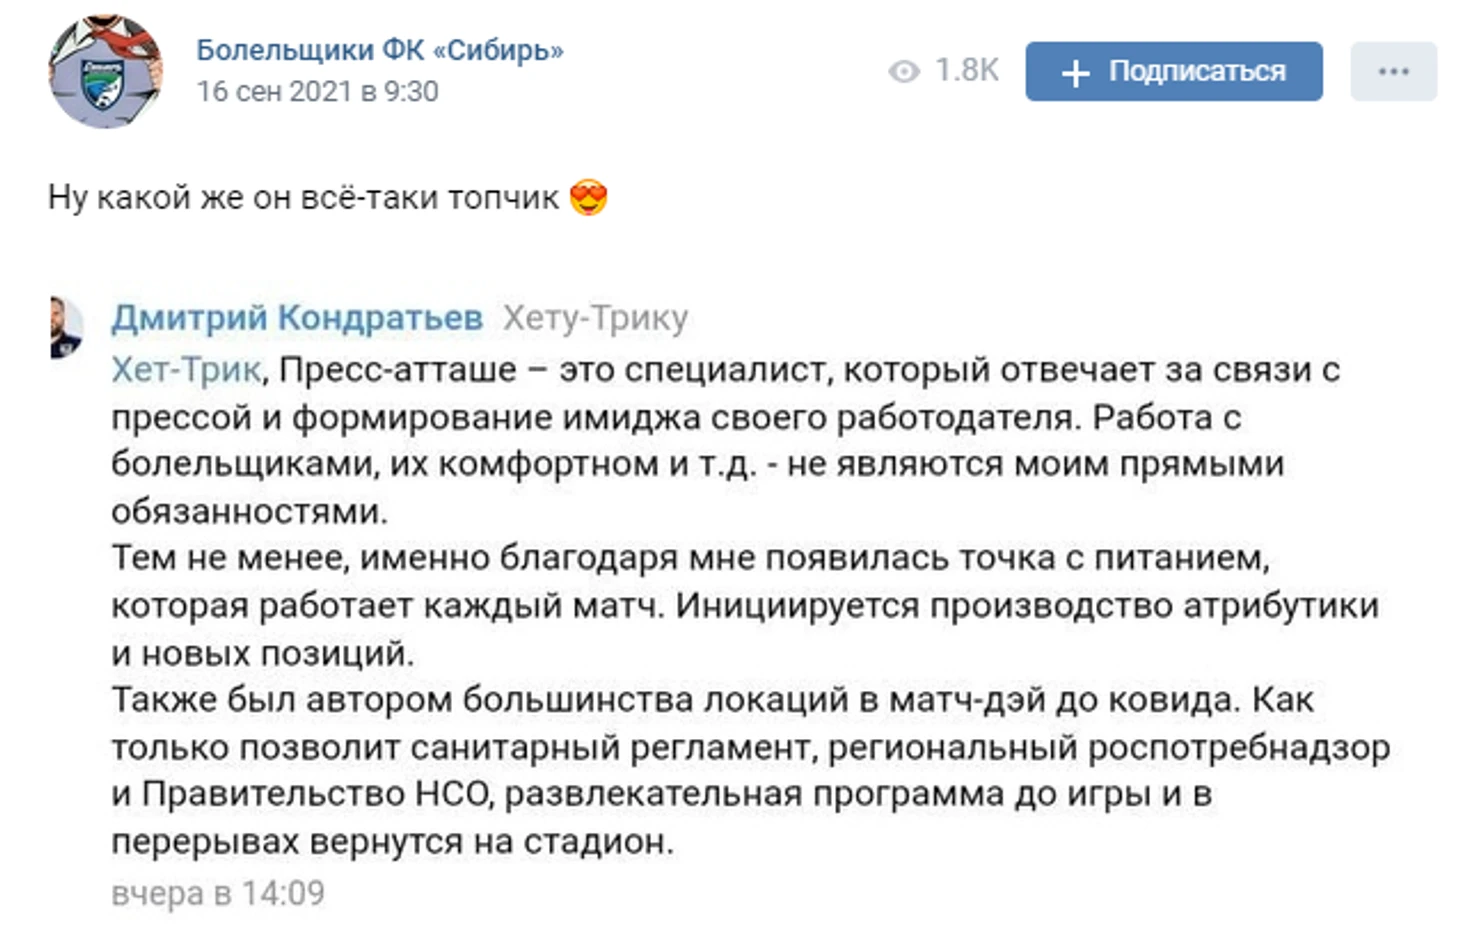
Task: Click the comment paragraph starting Пресс-атташе
Action: click(x=725, y=440)
